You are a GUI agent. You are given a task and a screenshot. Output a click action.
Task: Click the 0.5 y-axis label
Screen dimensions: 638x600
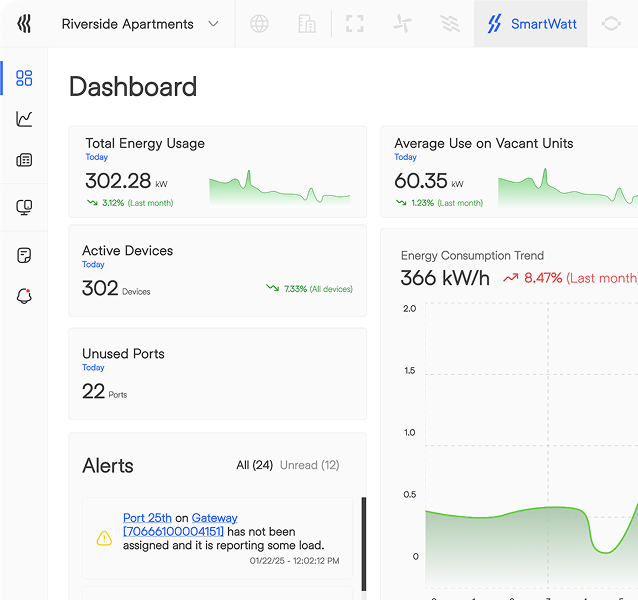tap(409, 495)
